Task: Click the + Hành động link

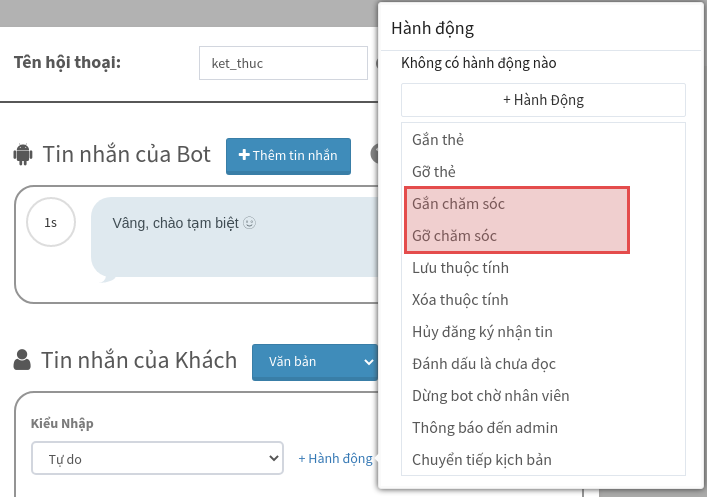Action: click(335, 459)
